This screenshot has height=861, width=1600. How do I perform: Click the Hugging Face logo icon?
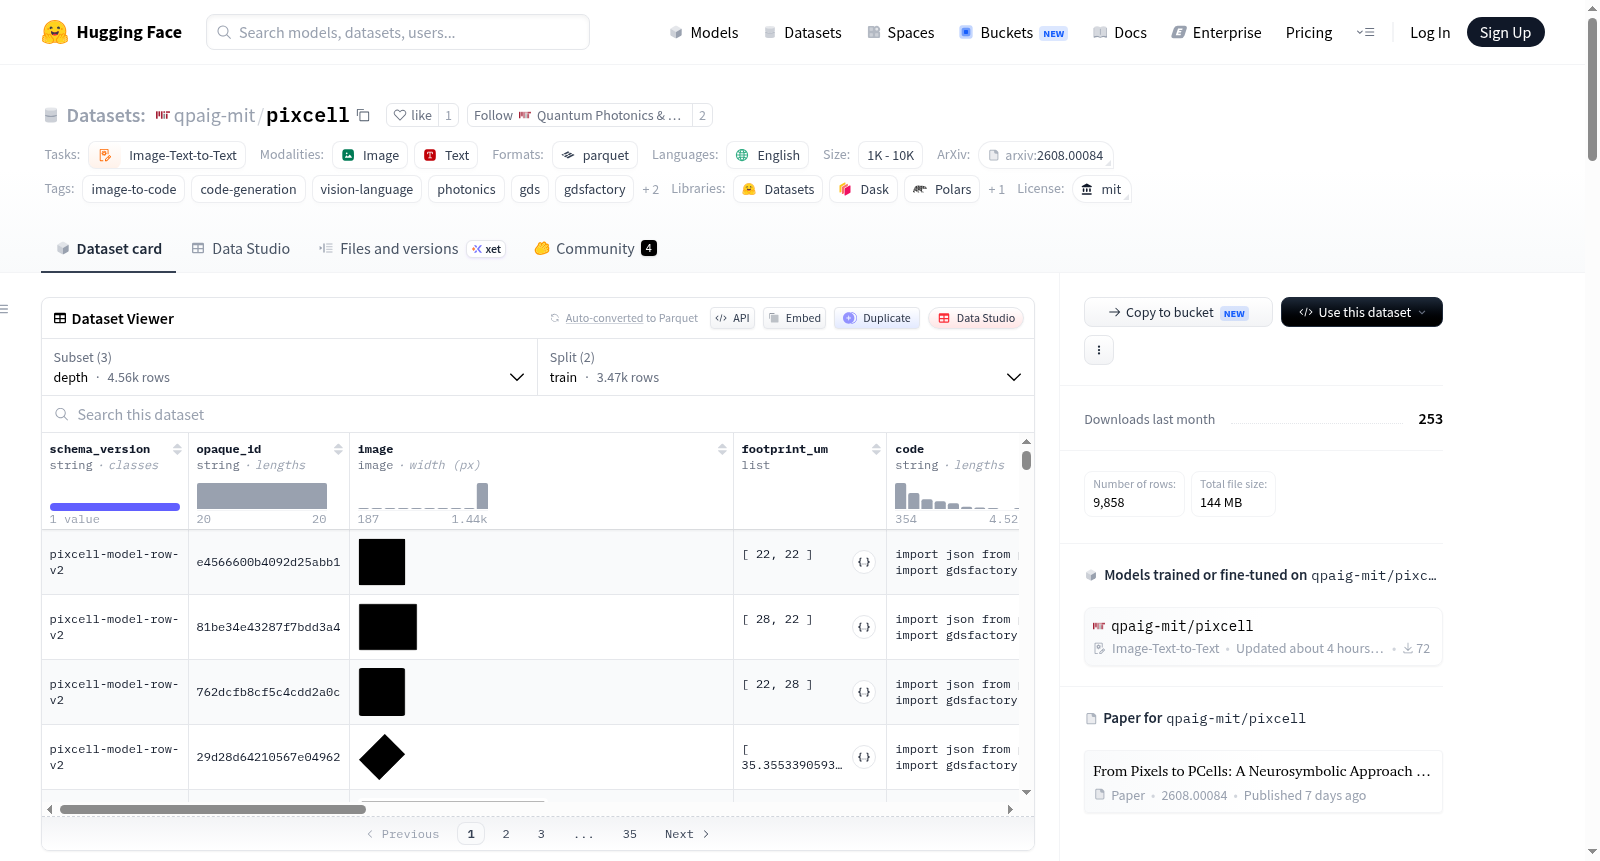[55, 32]
